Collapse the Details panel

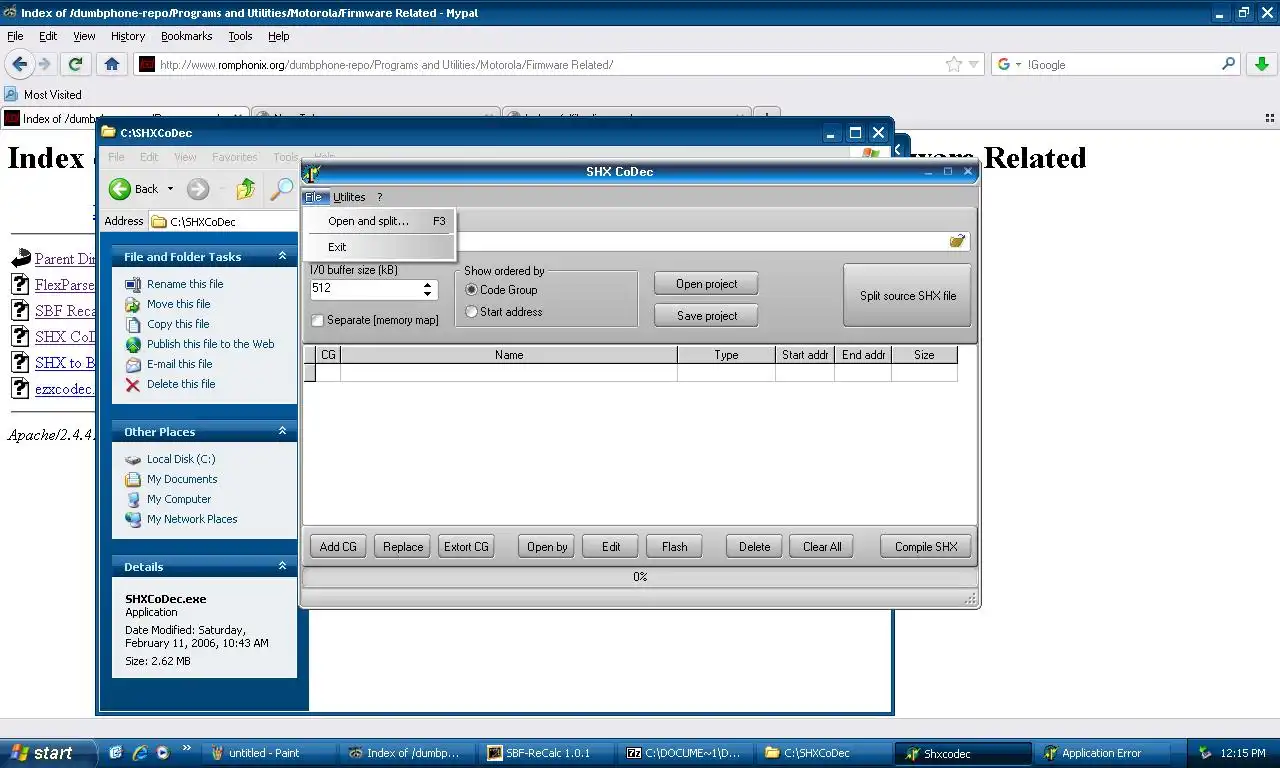pos(282,566)
